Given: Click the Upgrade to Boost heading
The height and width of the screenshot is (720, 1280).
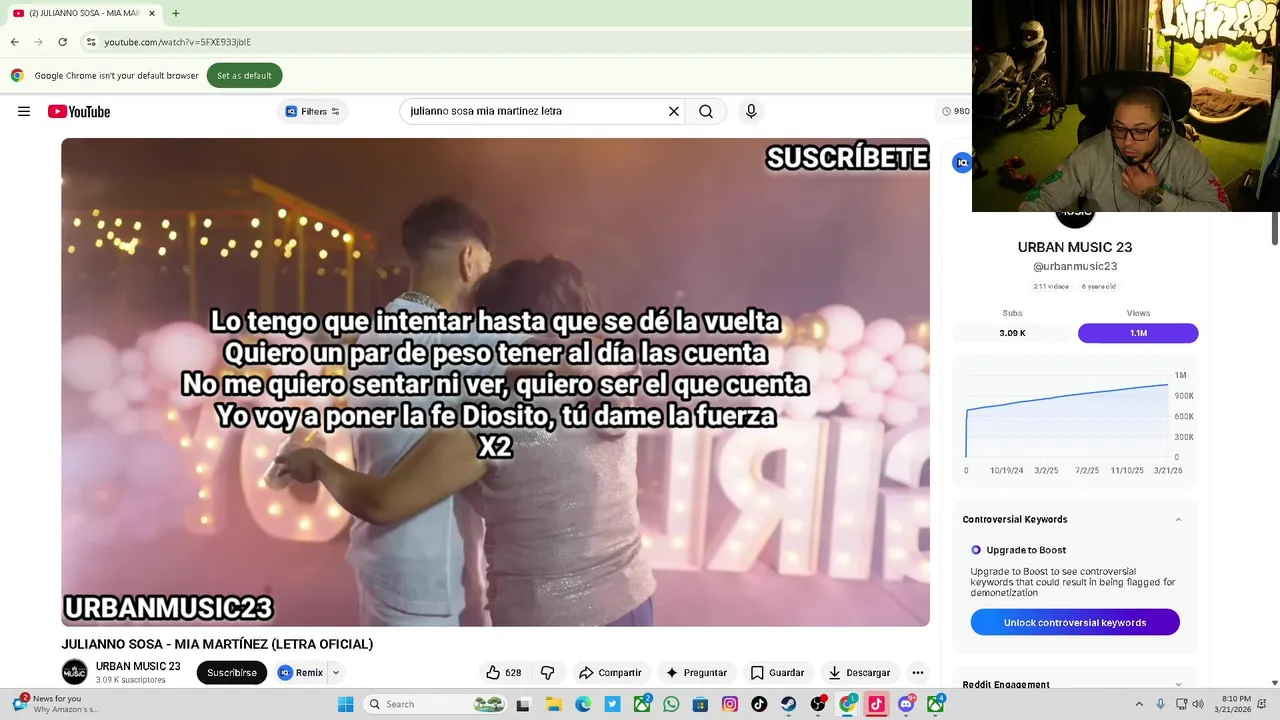Looking at the screenshot, I should (x=1026, y=550).
